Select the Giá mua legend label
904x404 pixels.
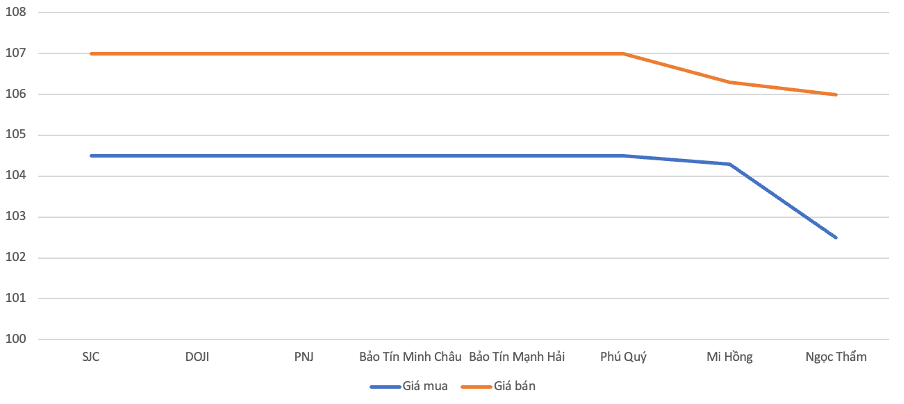(425, 387)
